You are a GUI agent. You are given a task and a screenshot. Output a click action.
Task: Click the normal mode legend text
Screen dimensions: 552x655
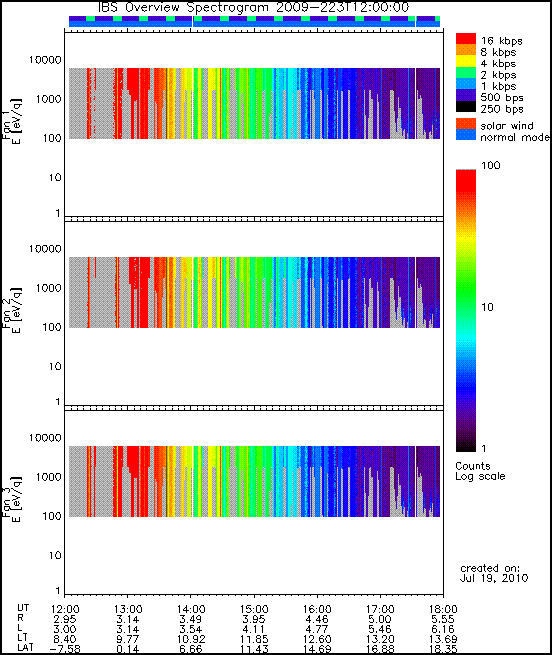[515, 137]
